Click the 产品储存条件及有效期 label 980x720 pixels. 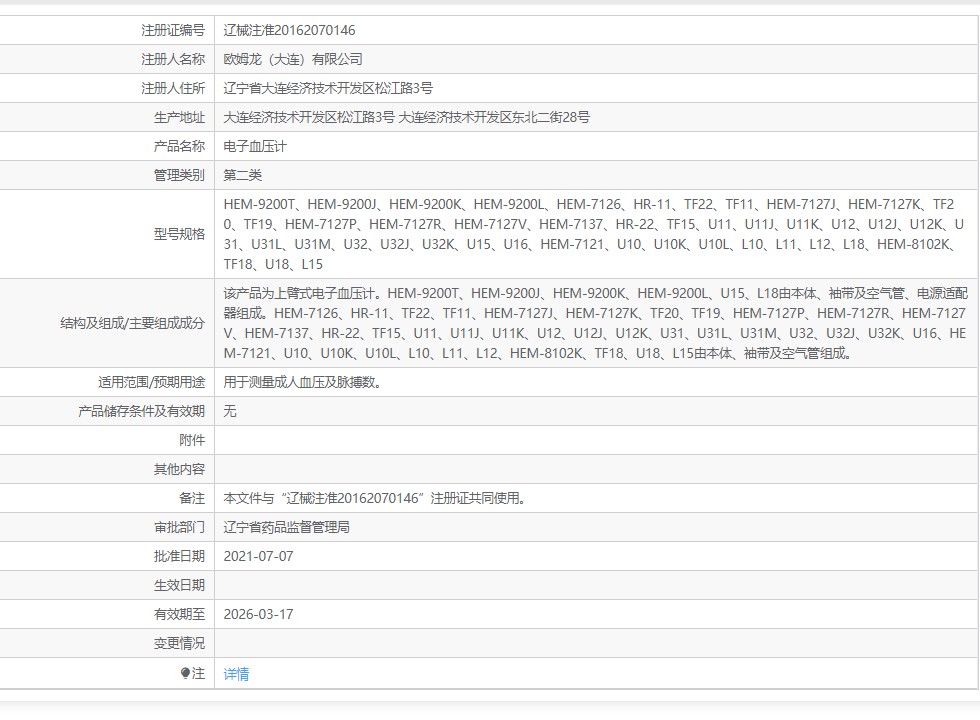tap(141, 411)
